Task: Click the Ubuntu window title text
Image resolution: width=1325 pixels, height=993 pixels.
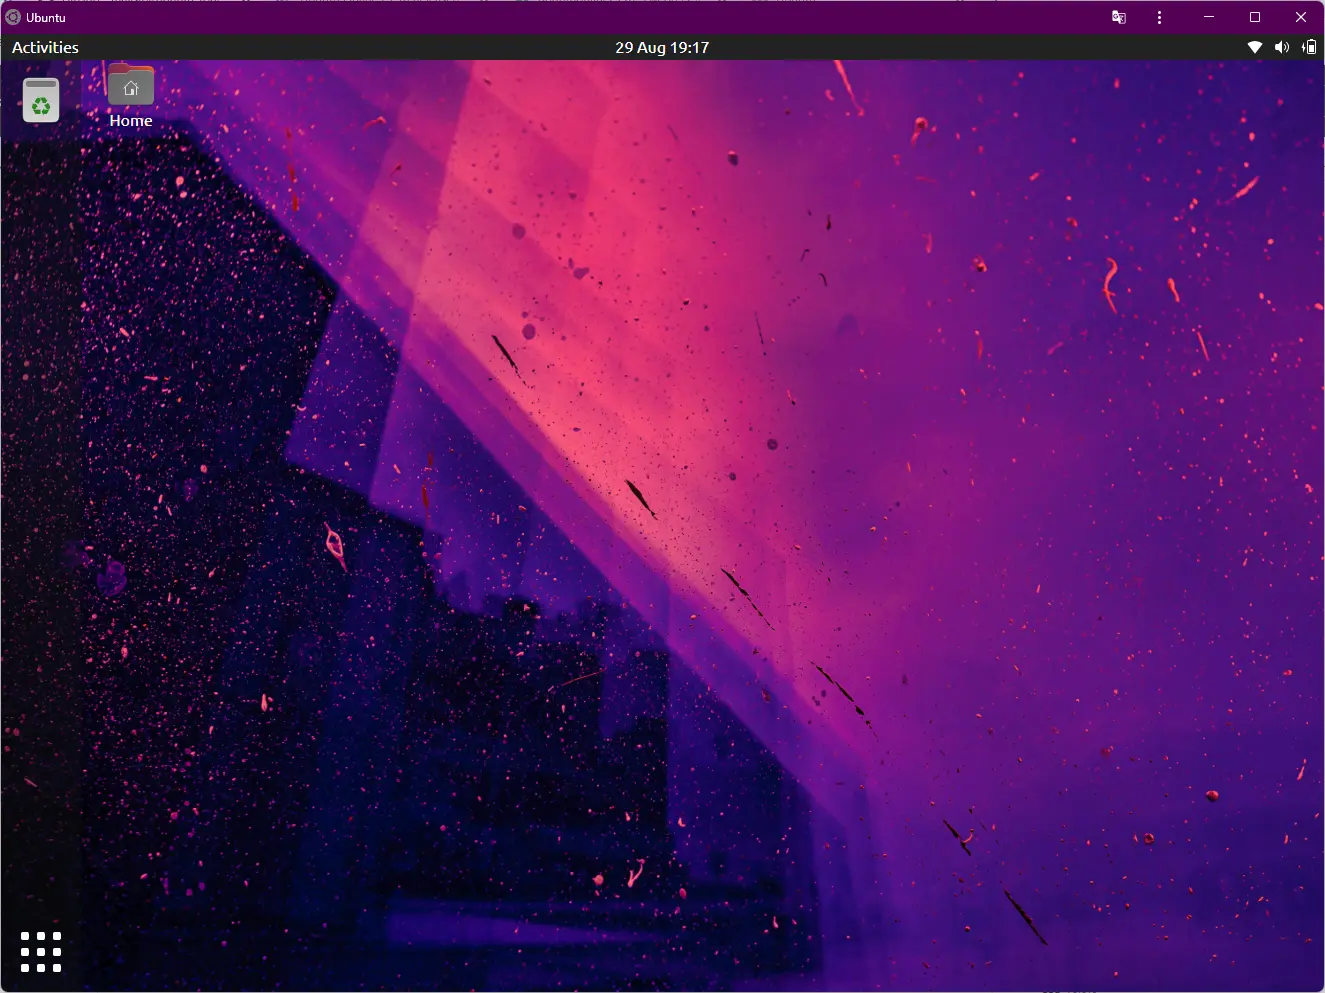Action: pyautogui.click(x=46, y=17)
